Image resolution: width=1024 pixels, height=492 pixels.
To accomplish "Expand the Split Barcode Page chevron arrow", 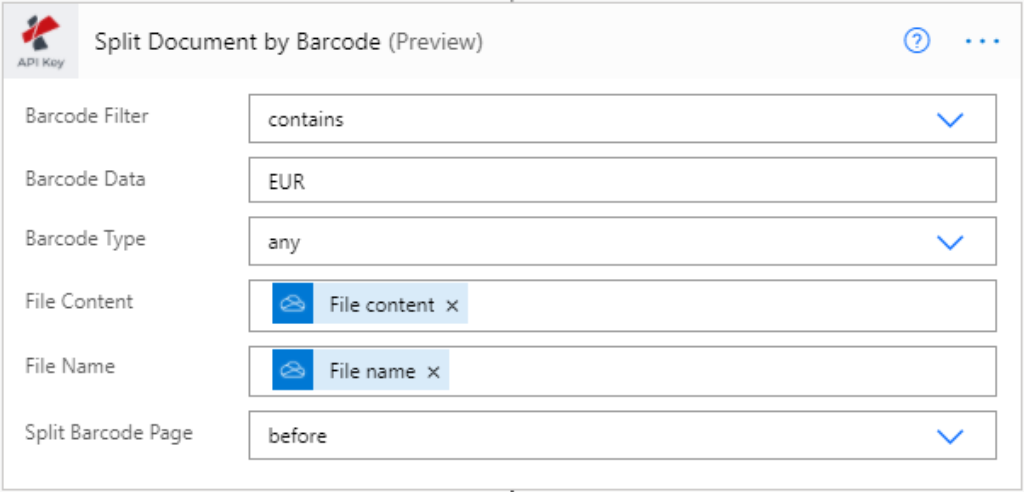I will point(949,436).
